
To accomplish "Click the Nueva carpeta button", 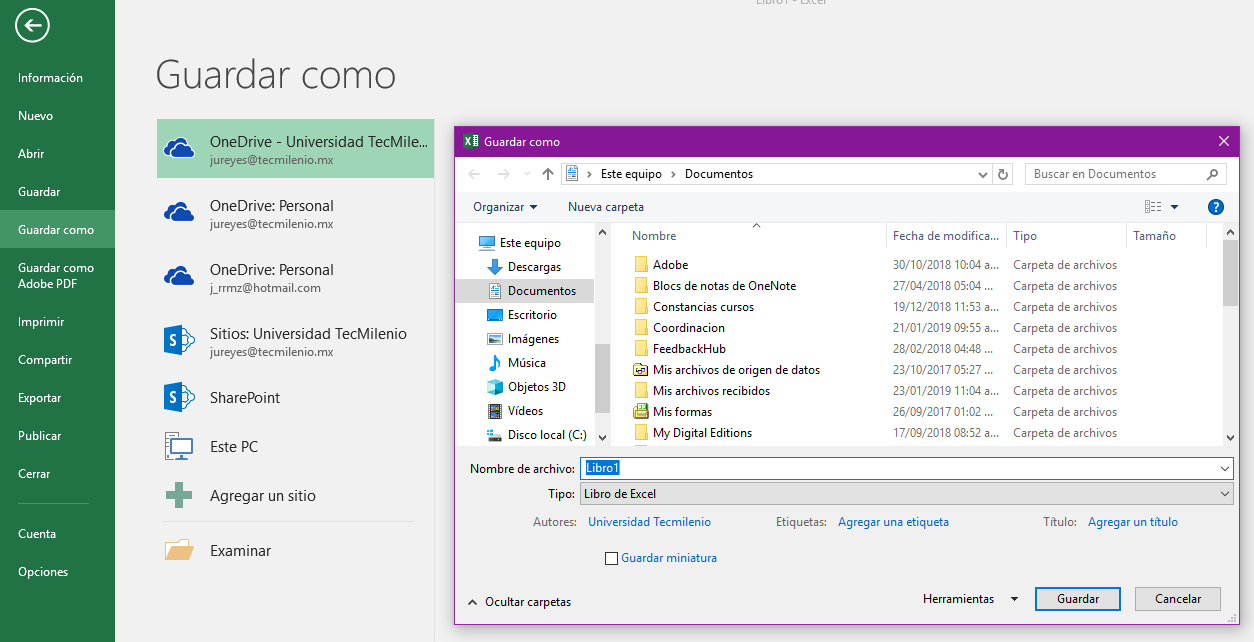I will 606,207.
